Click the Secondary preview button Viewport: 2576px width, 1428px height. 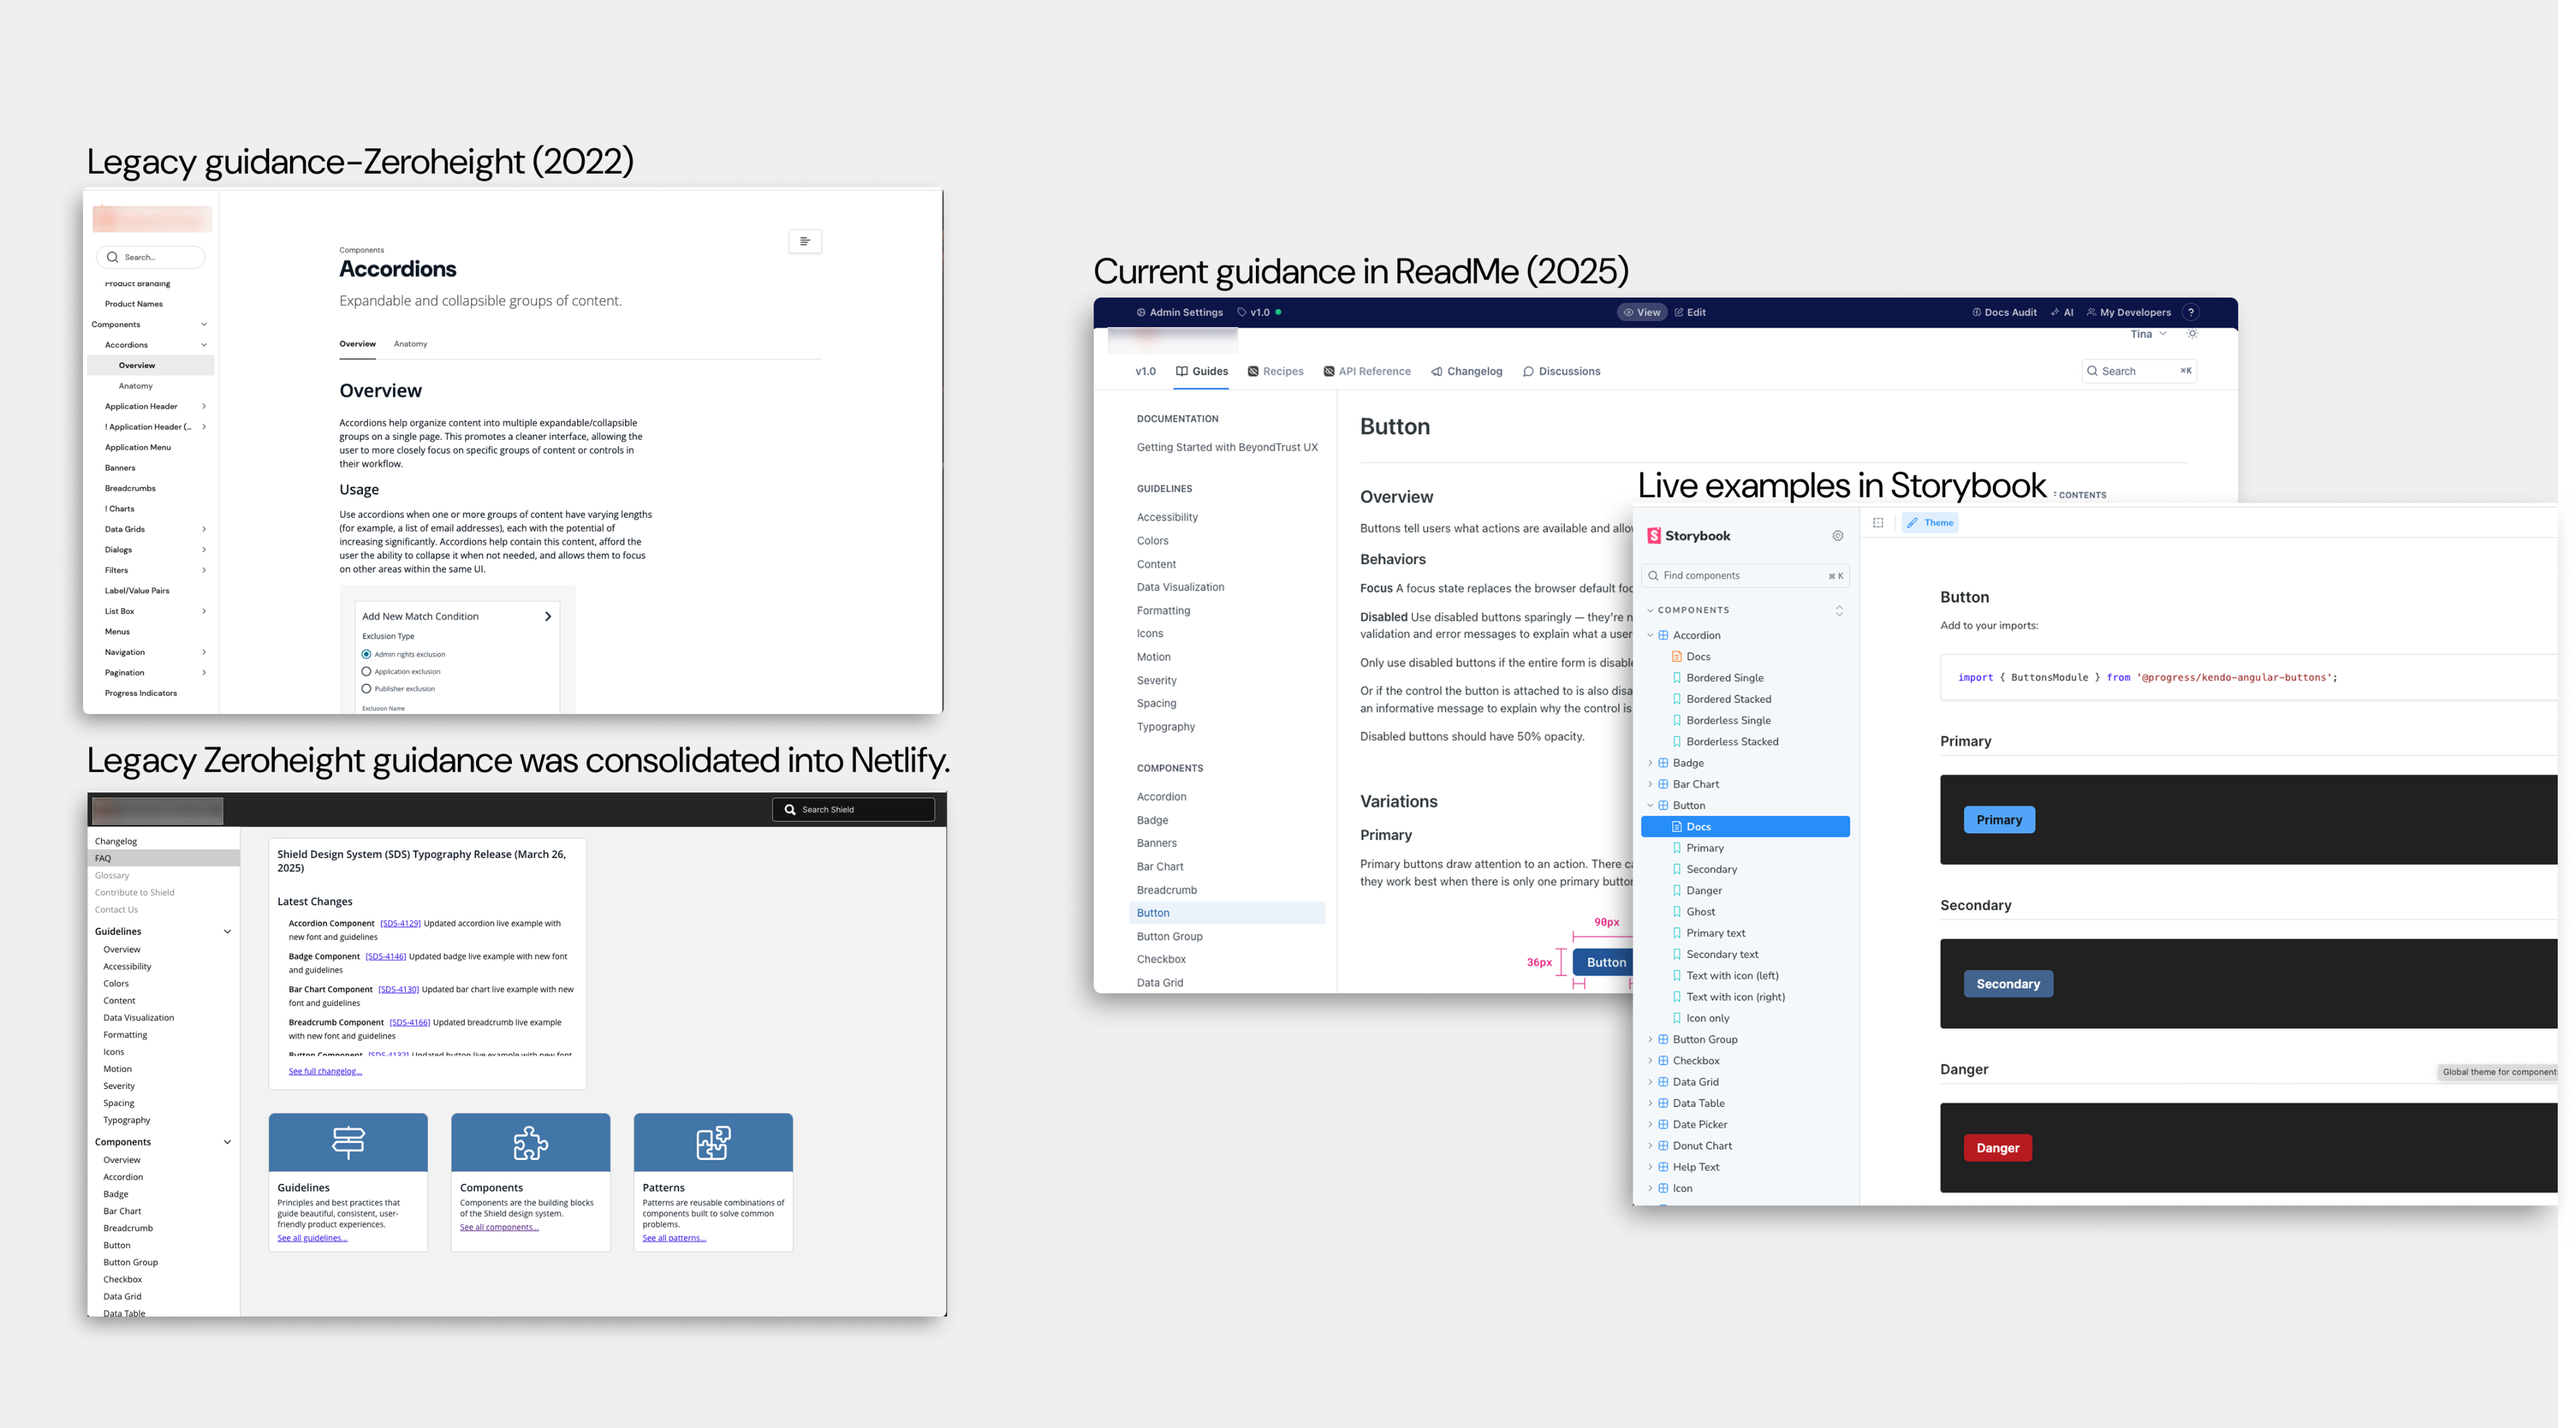[2008, 984]
